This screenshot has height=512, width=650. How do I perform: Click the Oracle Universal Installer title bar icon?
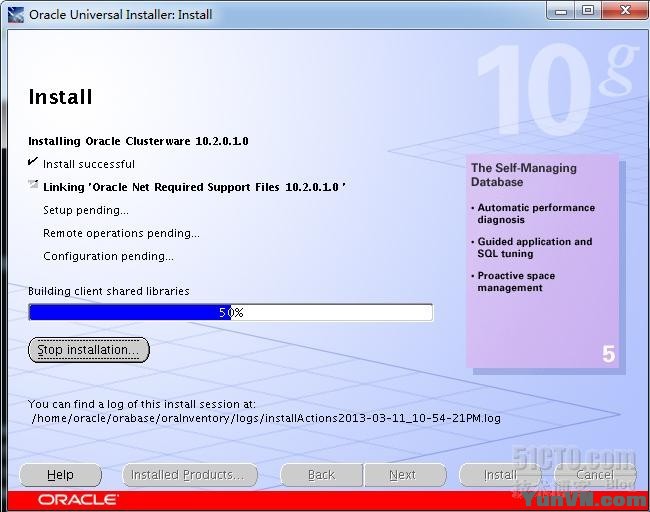[16, 15]
